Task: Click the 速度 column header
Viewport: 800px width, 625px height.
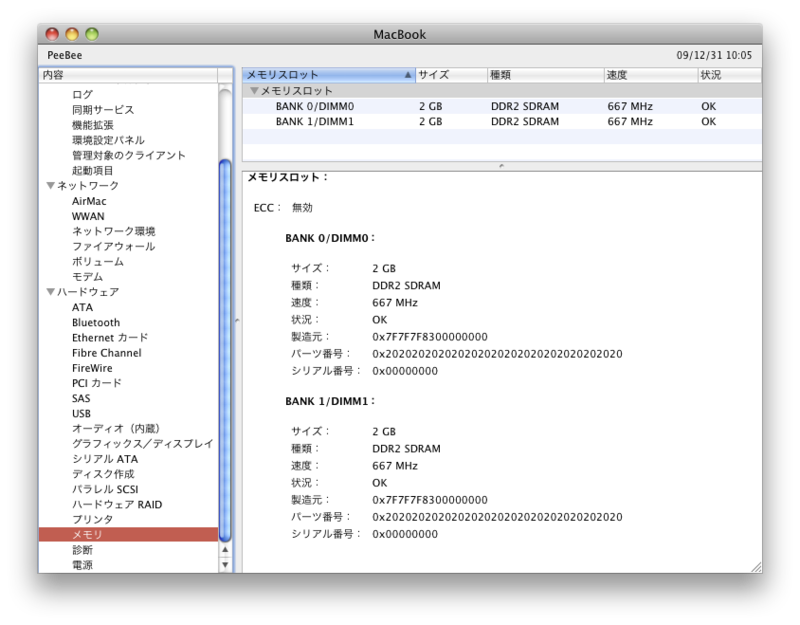Action: [651, 75]
